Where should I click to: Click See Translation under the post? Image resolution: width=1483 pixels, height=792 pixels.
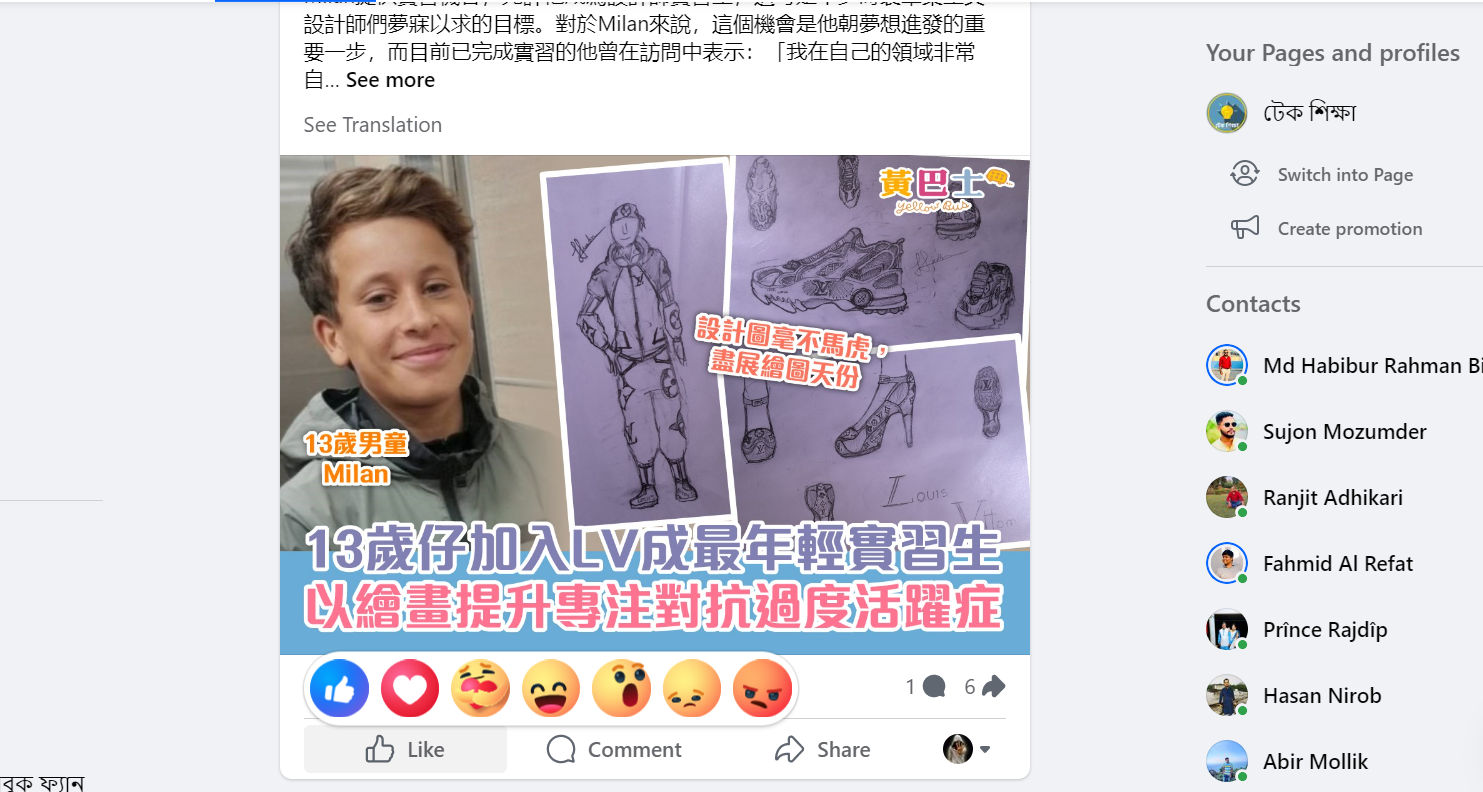click(373, 125)
